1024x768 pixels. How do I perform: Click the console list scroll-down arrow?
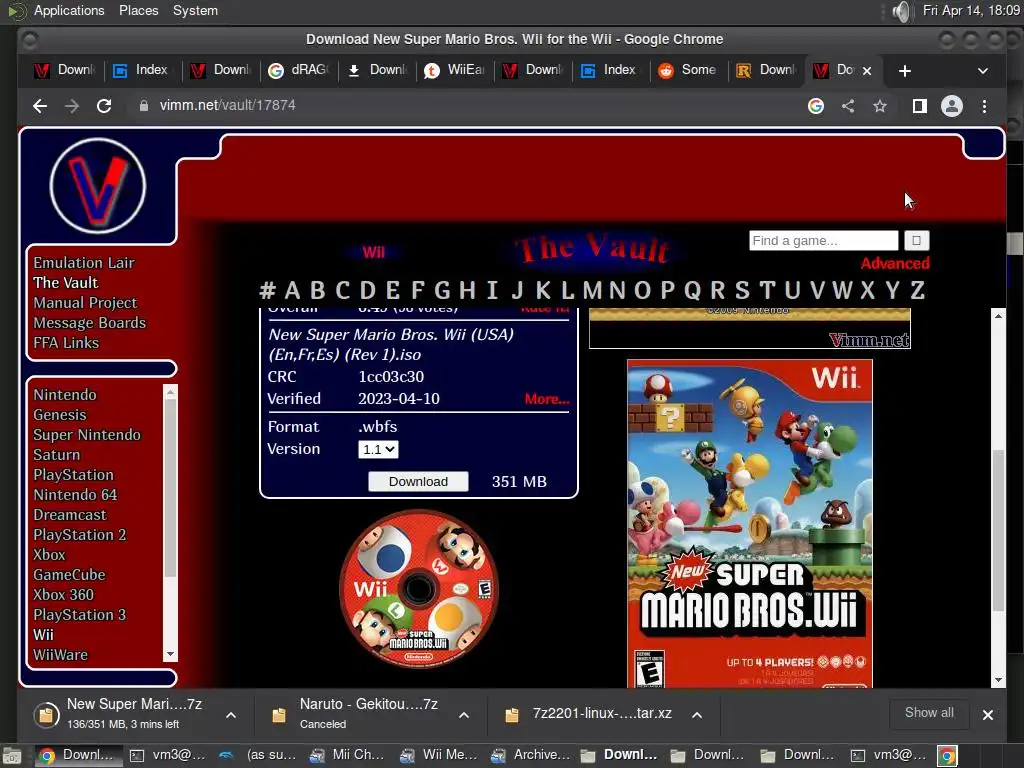[170, 654]
